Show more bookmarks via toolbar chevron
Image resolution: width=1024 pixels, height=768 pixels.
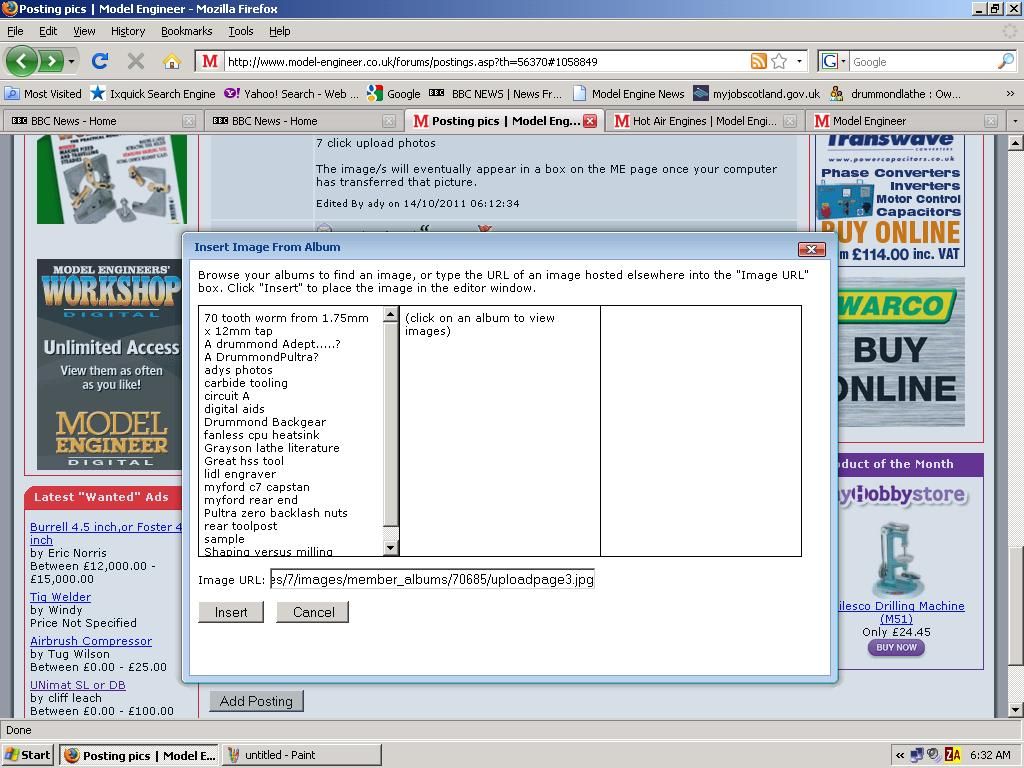click(1010, 94)
